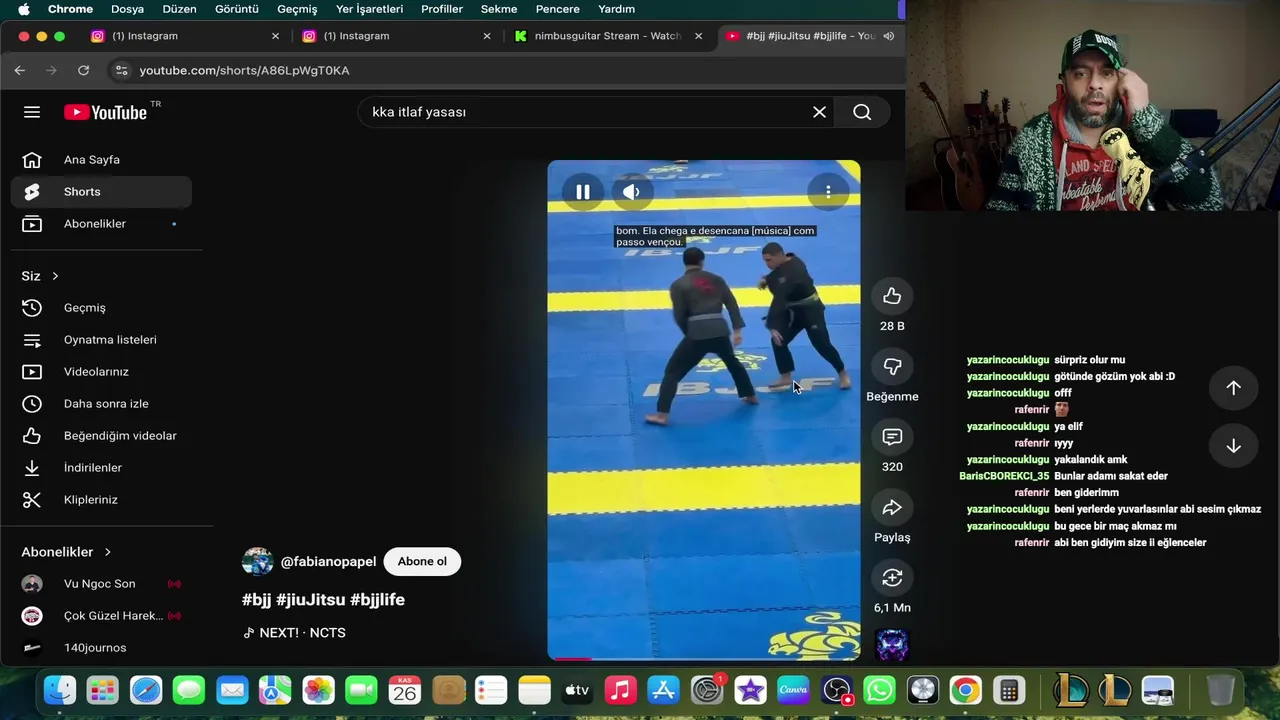Mute the Short's volume
The height and width of the screenshot is (720, 1280).
point(631,191)
